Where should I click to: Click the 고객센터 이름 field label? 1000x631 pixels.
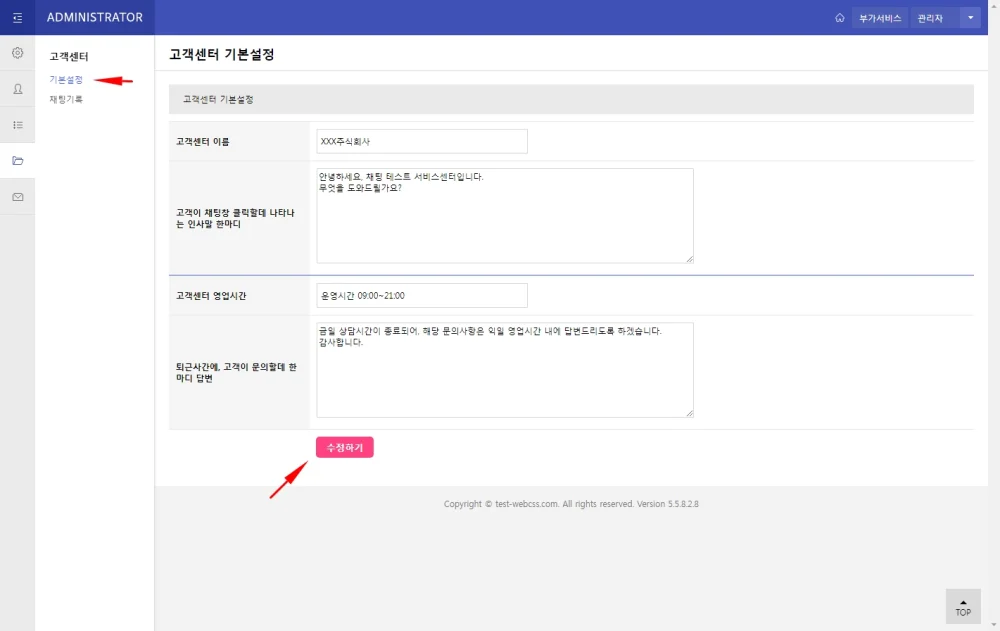pyautogui.click(x=203, y=142)
